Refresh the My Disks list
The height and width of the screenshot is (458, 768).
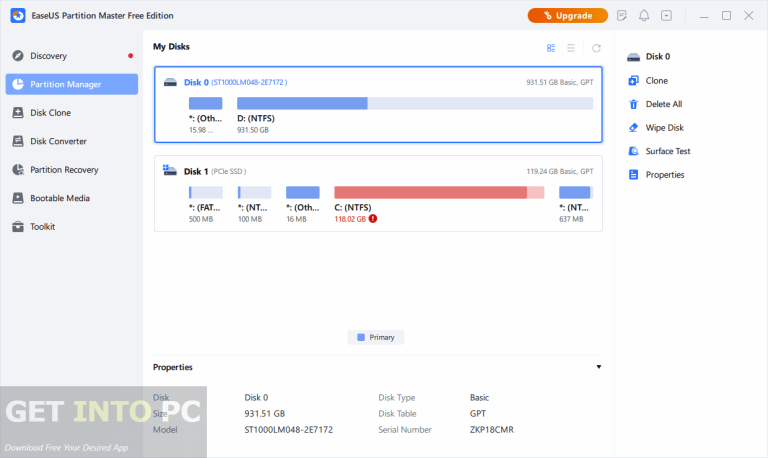[x=596, y=48]
